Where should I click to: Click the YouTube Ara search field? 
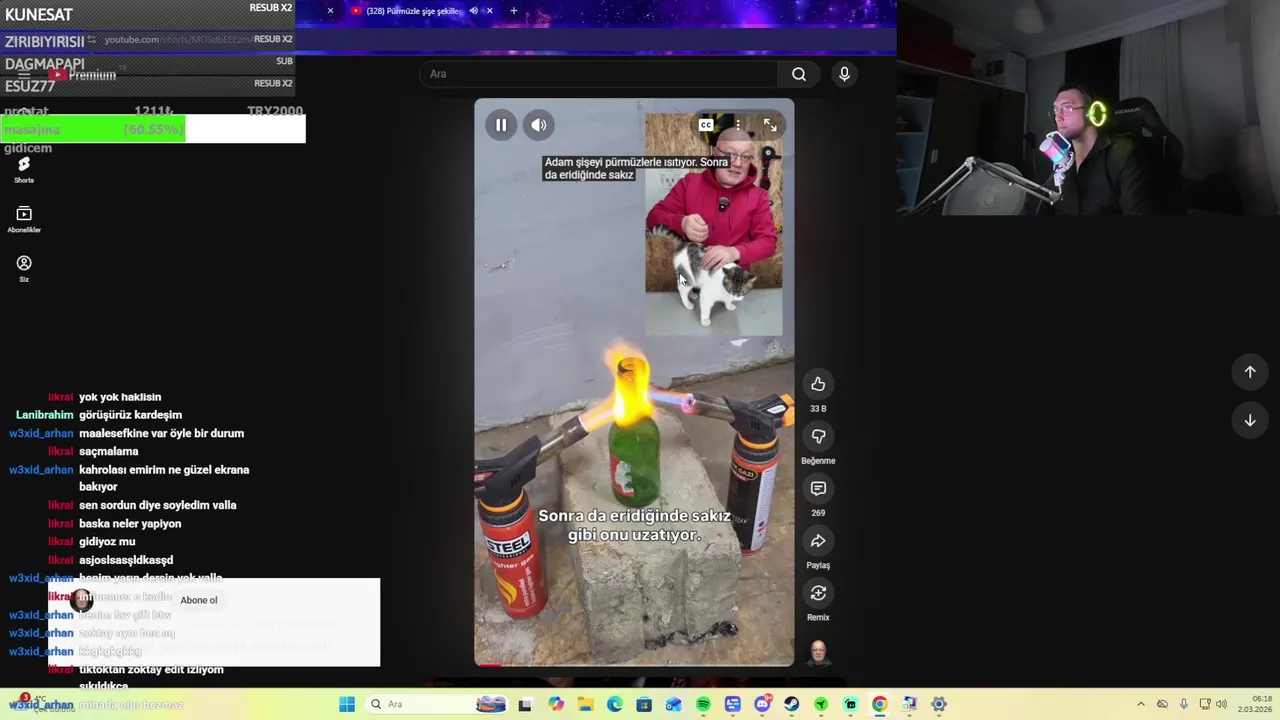(598, 74)
